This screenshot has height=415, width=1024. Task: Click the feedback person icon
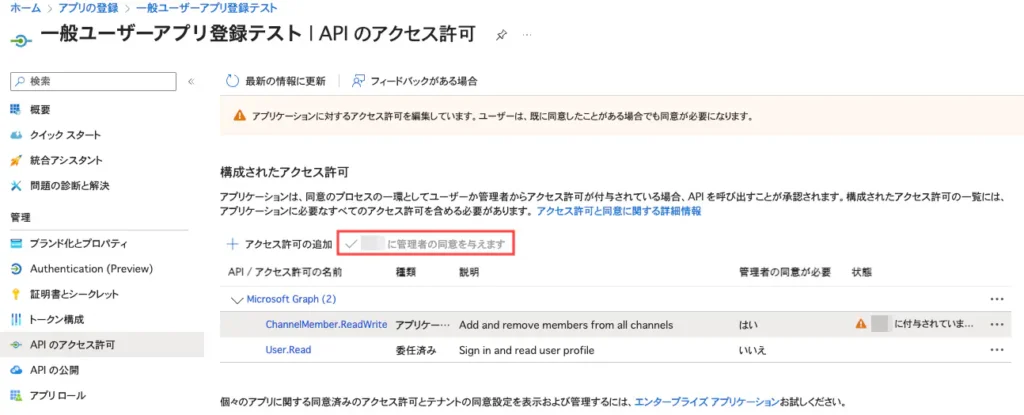tap(358, 81)
